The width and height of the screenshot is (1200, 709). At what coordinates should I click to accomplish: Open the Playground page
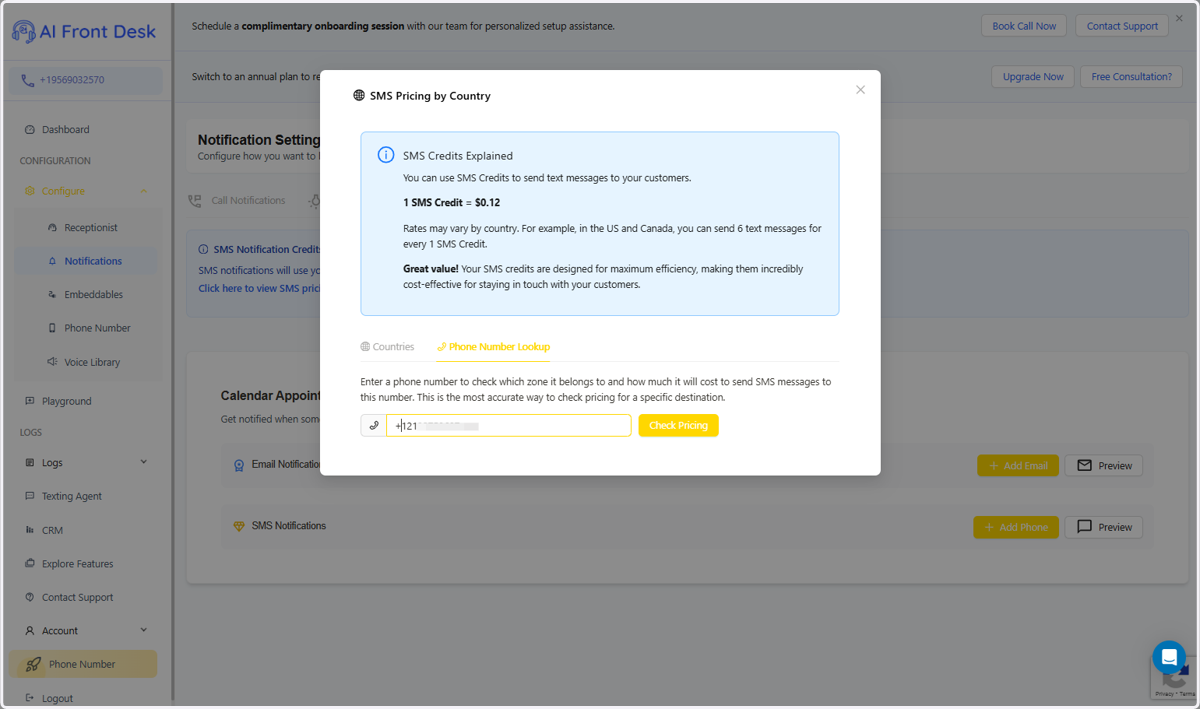pos(66,401)
